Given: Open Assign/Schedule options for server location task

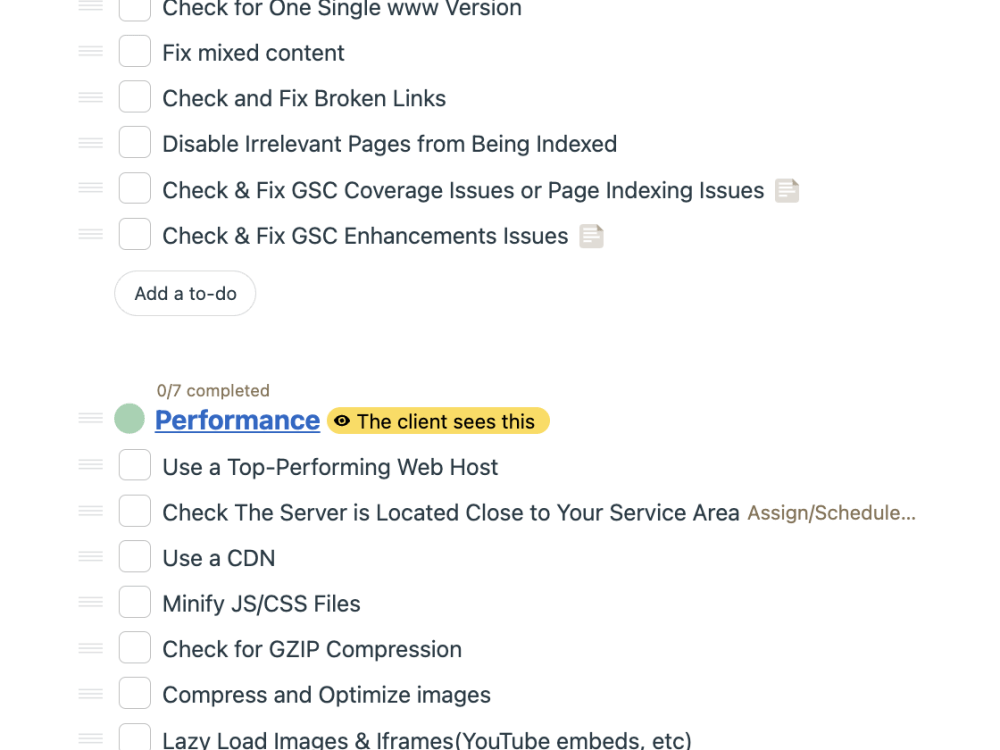Looking at the screenshot, I should (832, 513).
